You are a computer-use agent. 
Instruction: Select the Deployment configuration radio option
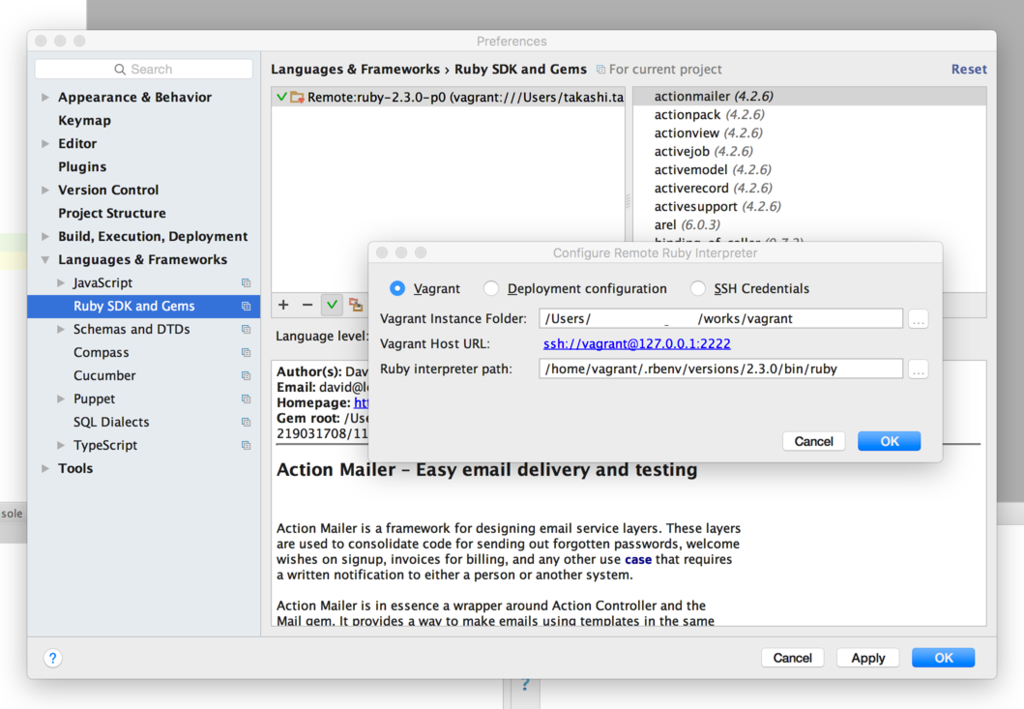pos(491,288)
